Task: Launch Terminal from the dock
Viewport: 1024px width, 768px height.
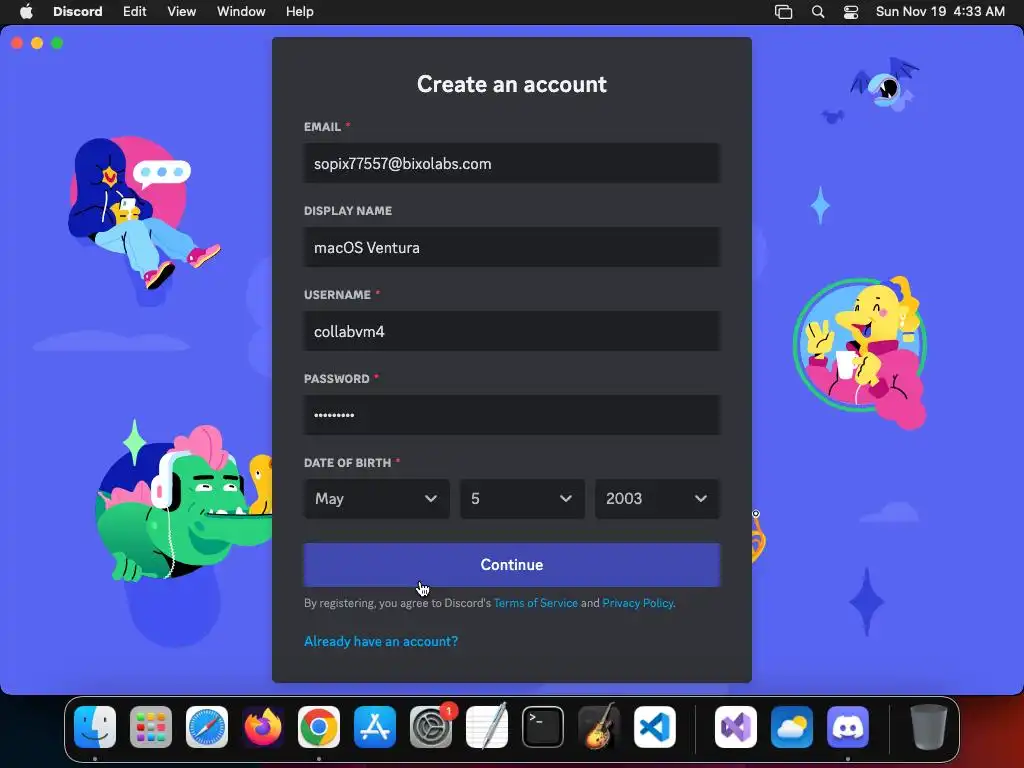Action: coord(543,727)
